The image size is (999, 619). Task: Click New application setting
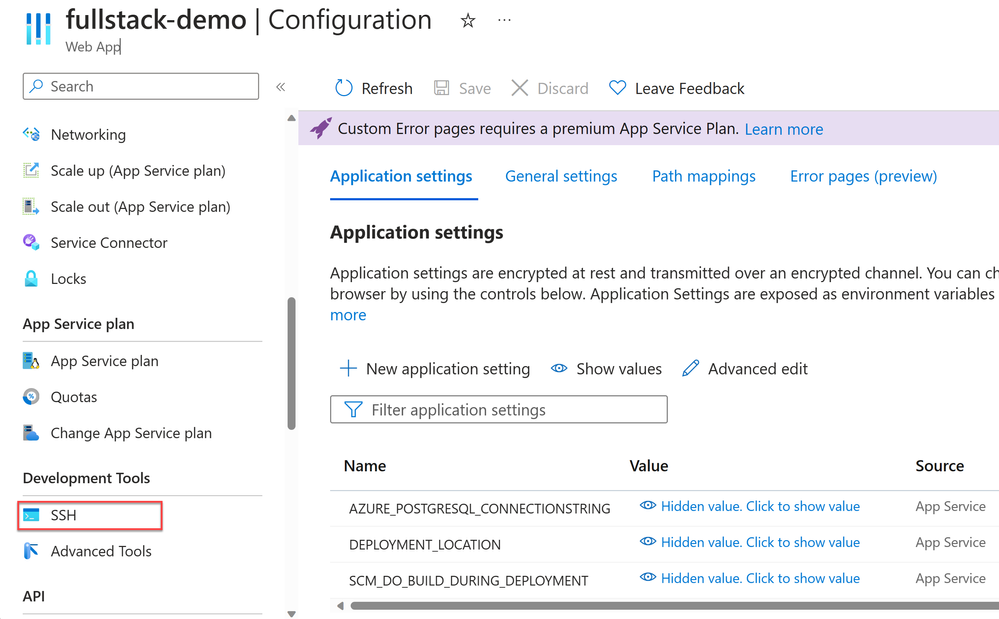point(448,369)
